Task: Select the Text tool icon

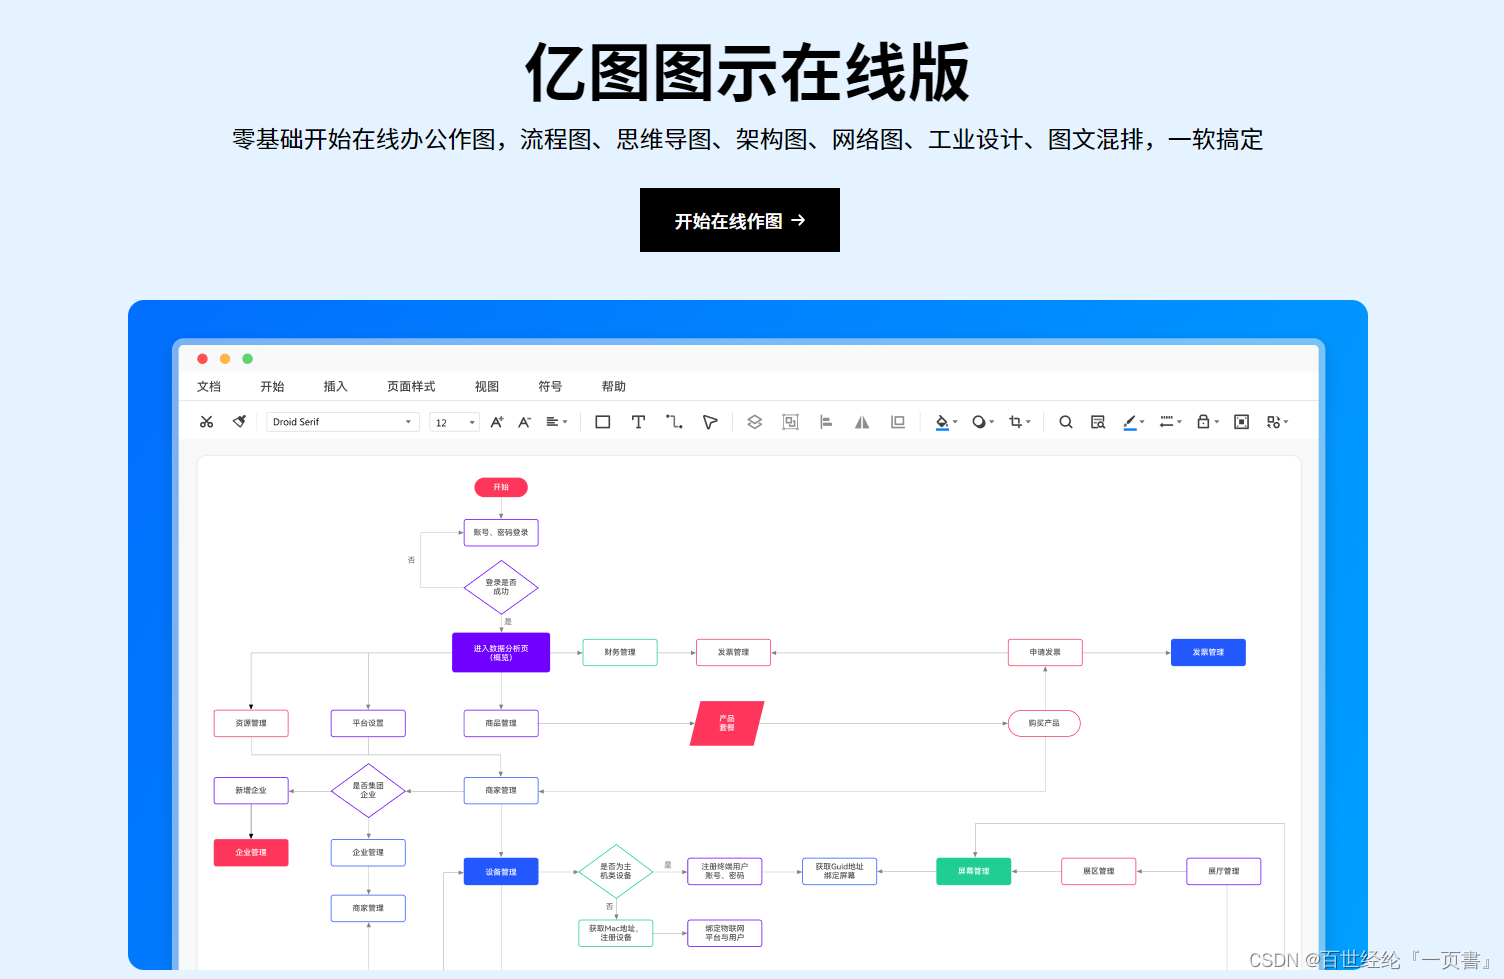Action: [638, 422]
